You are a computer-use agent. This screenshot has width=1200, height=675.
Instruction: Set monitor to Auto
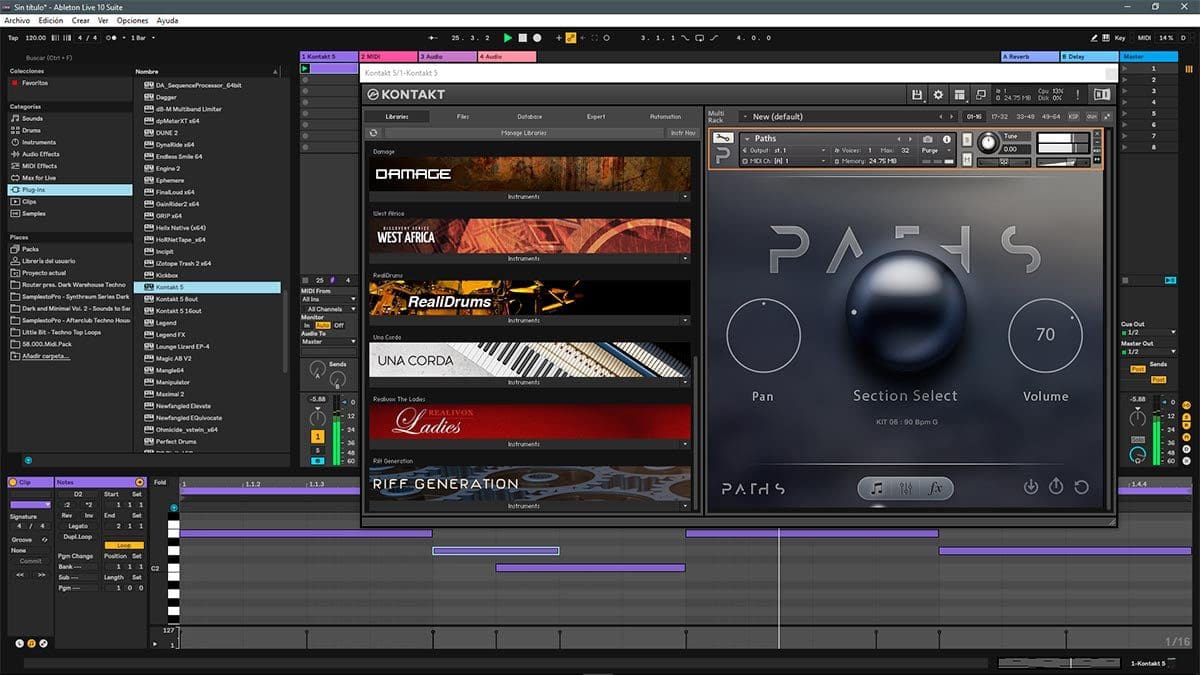pos(323,325)
